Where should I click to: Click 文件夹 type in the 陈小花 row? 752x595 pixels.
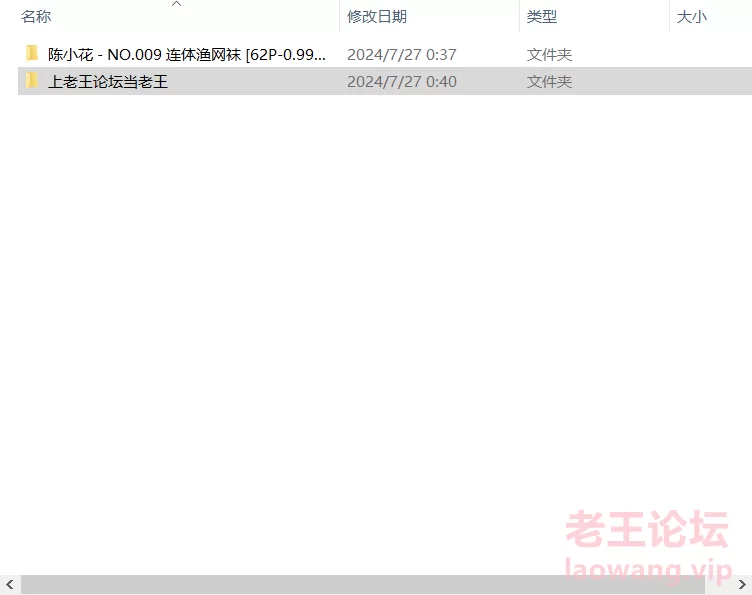point(550,55)
